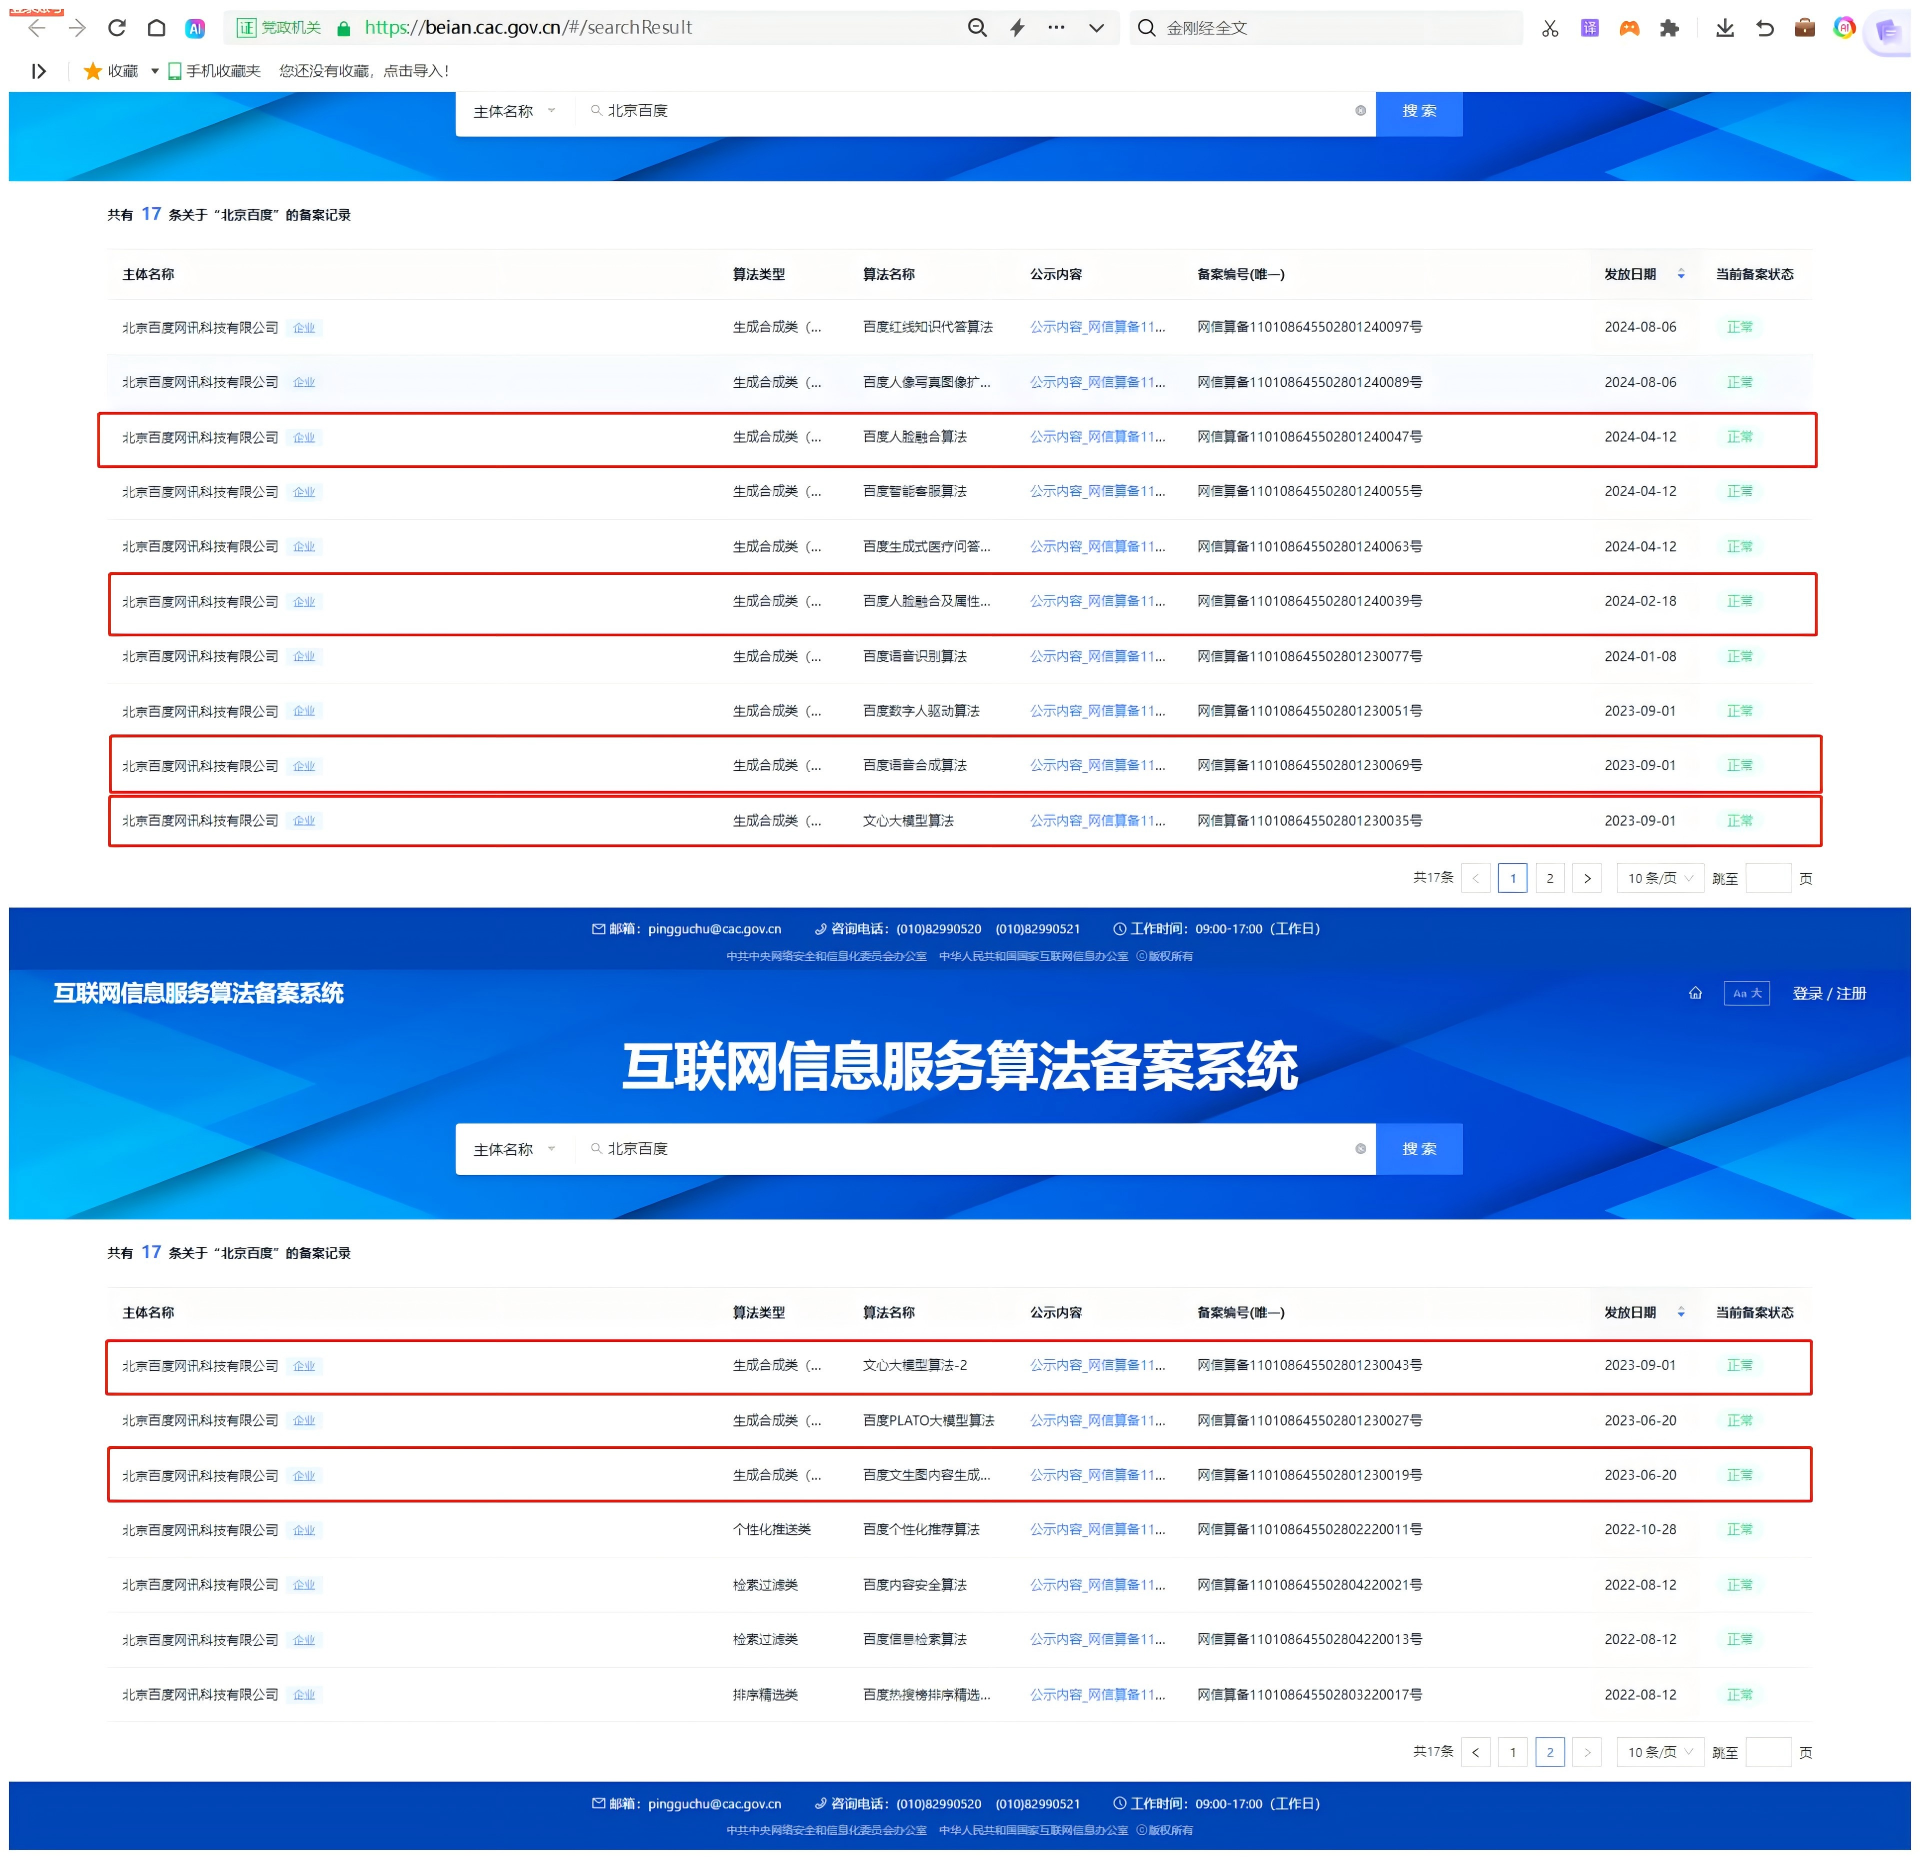1920x1860 pixels.
Task: Open the game controller extension icon
Action: tap(1630, 28)
